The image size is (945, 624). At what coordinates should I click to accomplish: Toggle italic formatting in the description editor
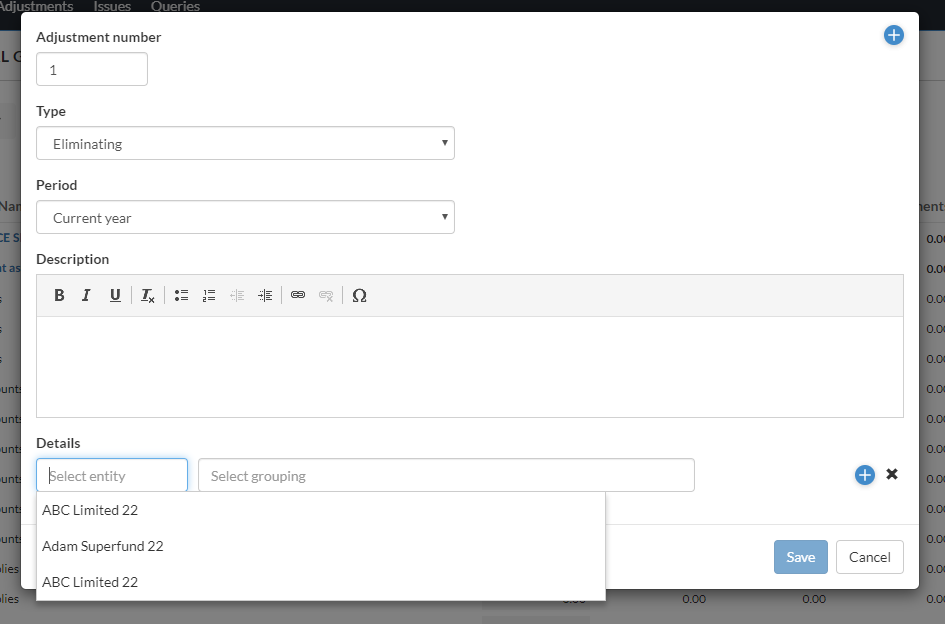coord(86,295)
